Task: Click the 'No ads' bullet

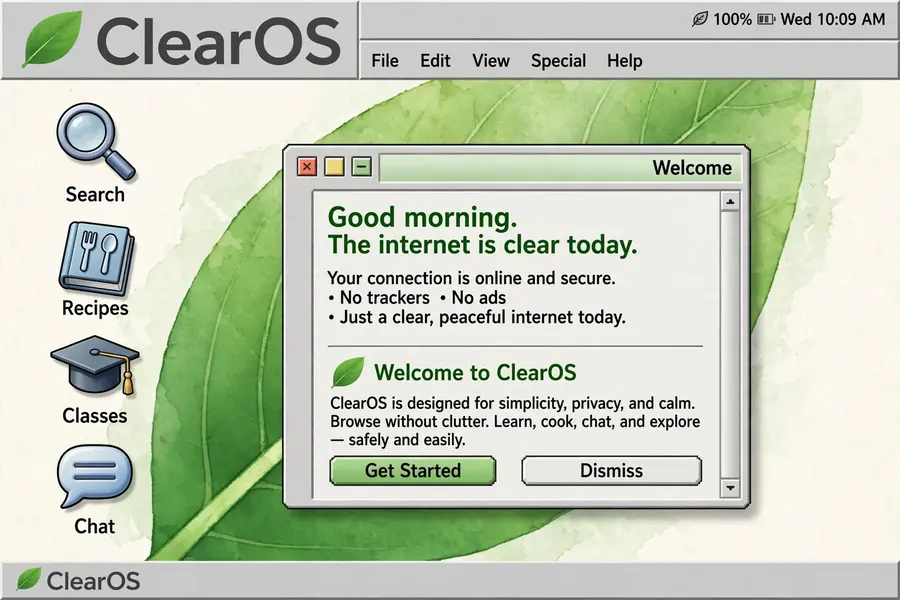Action: pos(473,297)
